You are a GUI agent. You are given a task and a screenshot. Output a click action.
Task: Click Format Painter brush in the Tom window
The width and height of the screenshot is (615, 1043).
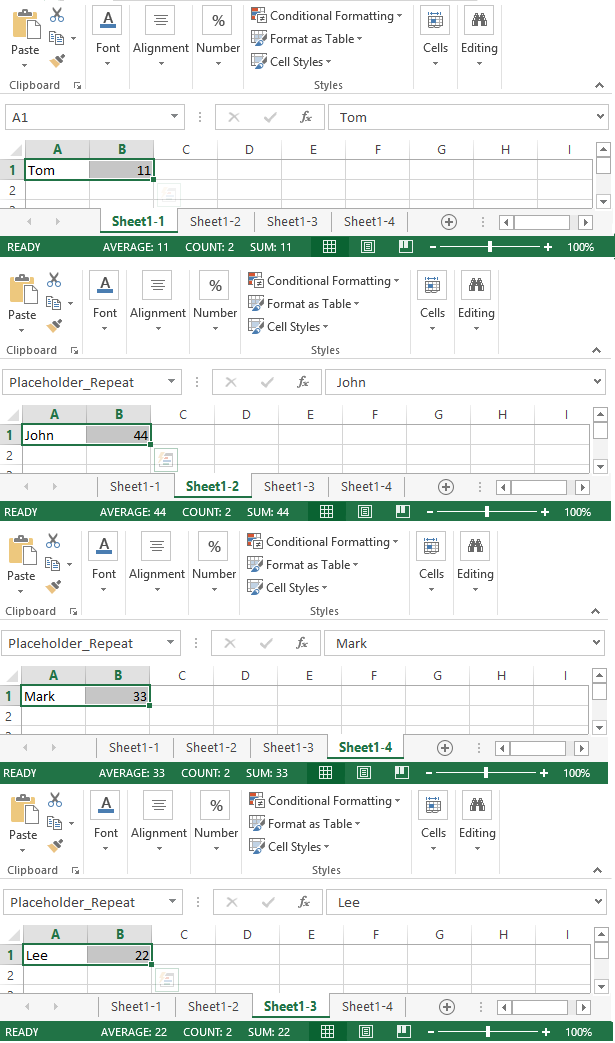pyautogui.click(x=57, y=61)
